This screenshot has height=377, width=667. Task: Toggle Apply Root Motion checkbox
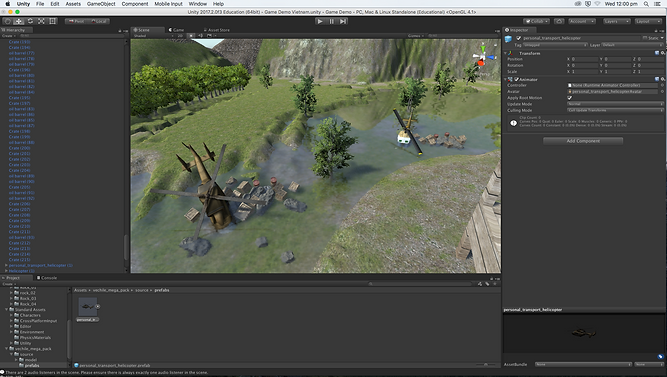pos(570,98)
